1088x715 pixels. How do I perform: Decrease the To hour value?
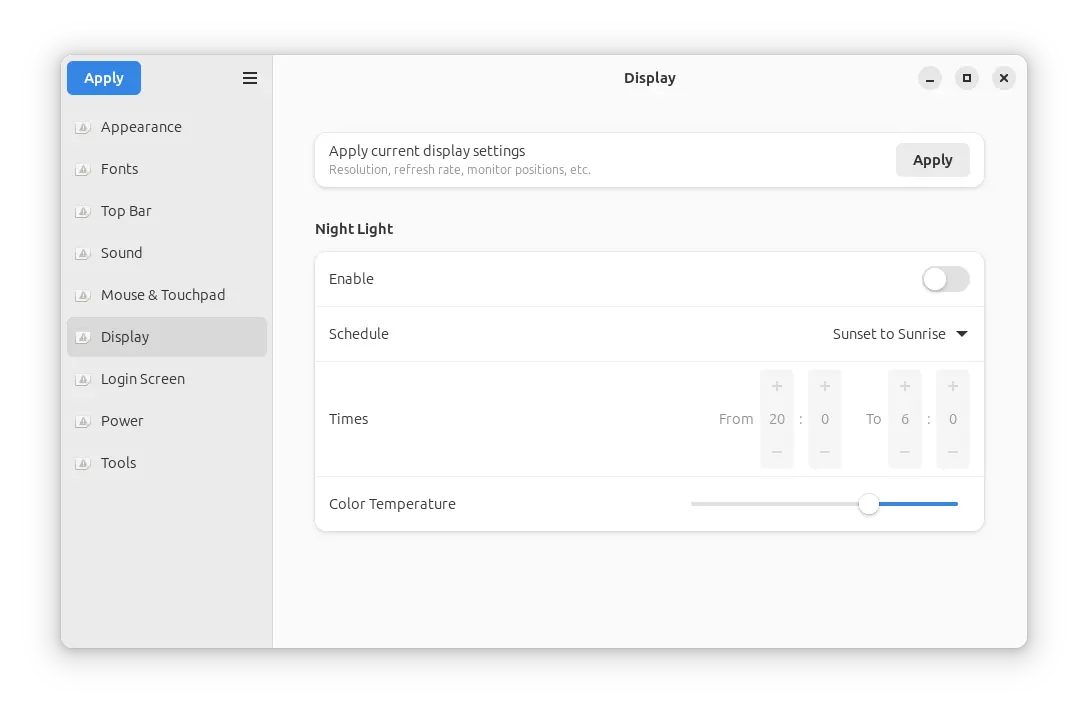click(x=905, y=452)
